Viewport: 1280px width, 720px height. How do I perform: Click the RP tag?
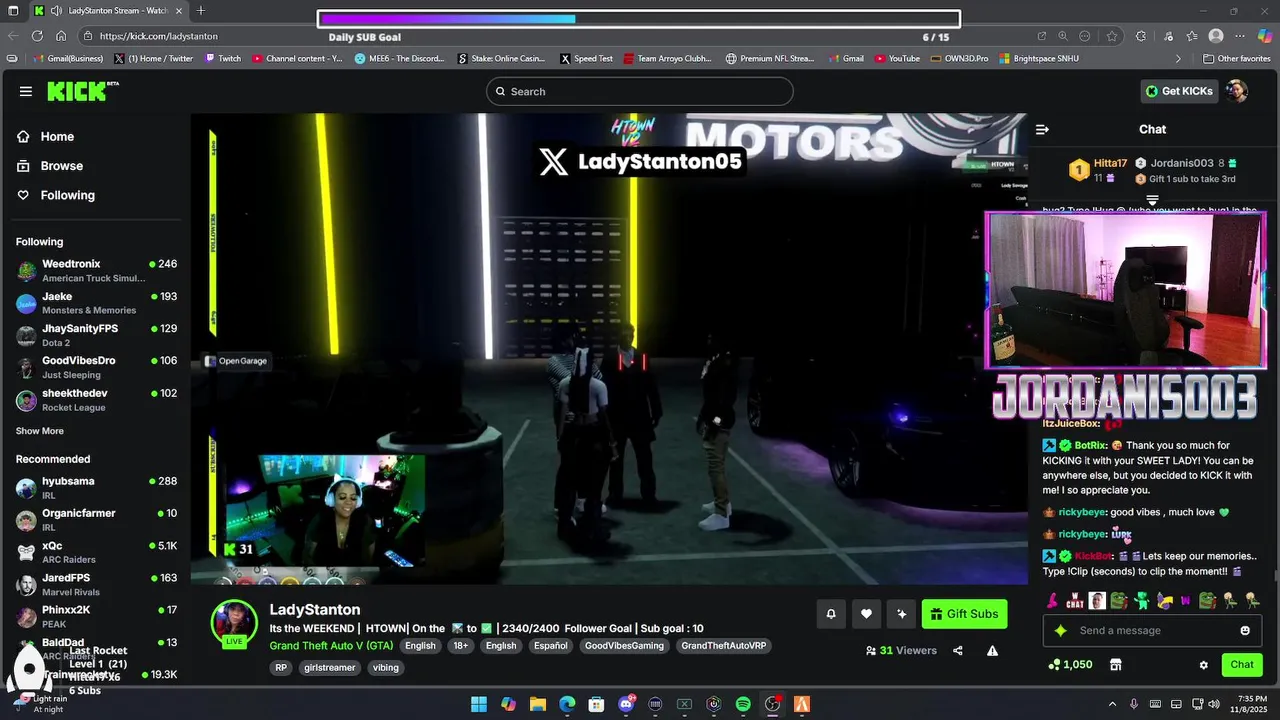(281, 668)
